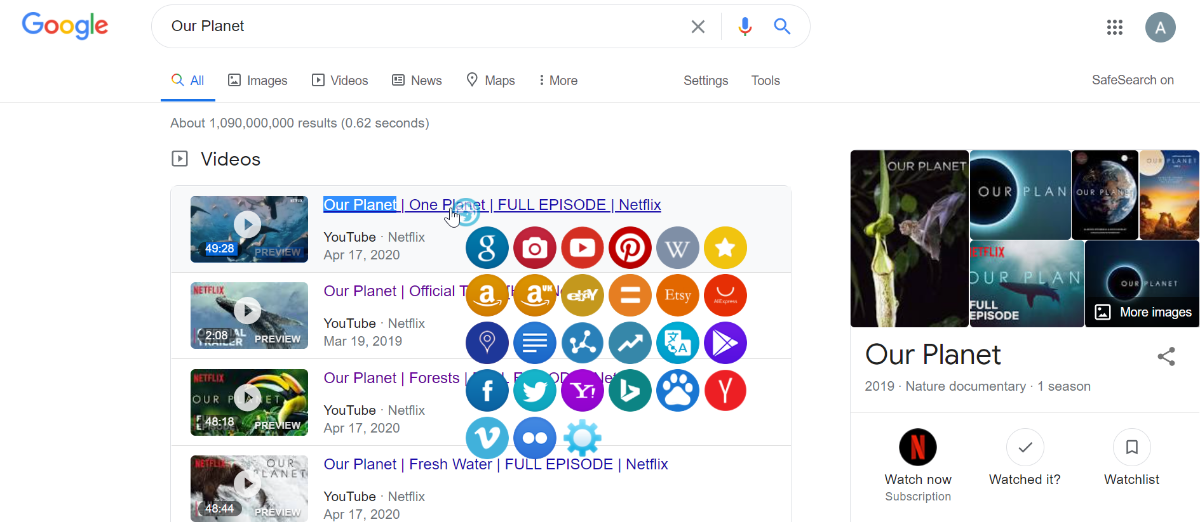The height and width of the screenshot is (522, 1200).
Task: Open Our Planet One Planet full episode link
Action: pos(492,204)
